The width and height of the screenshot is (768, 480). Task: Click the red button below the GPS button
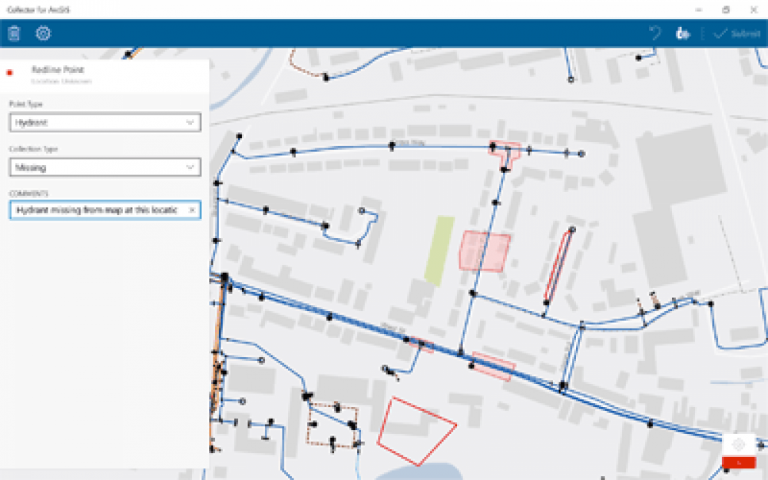pyautogui.click(x=739, y=462)
